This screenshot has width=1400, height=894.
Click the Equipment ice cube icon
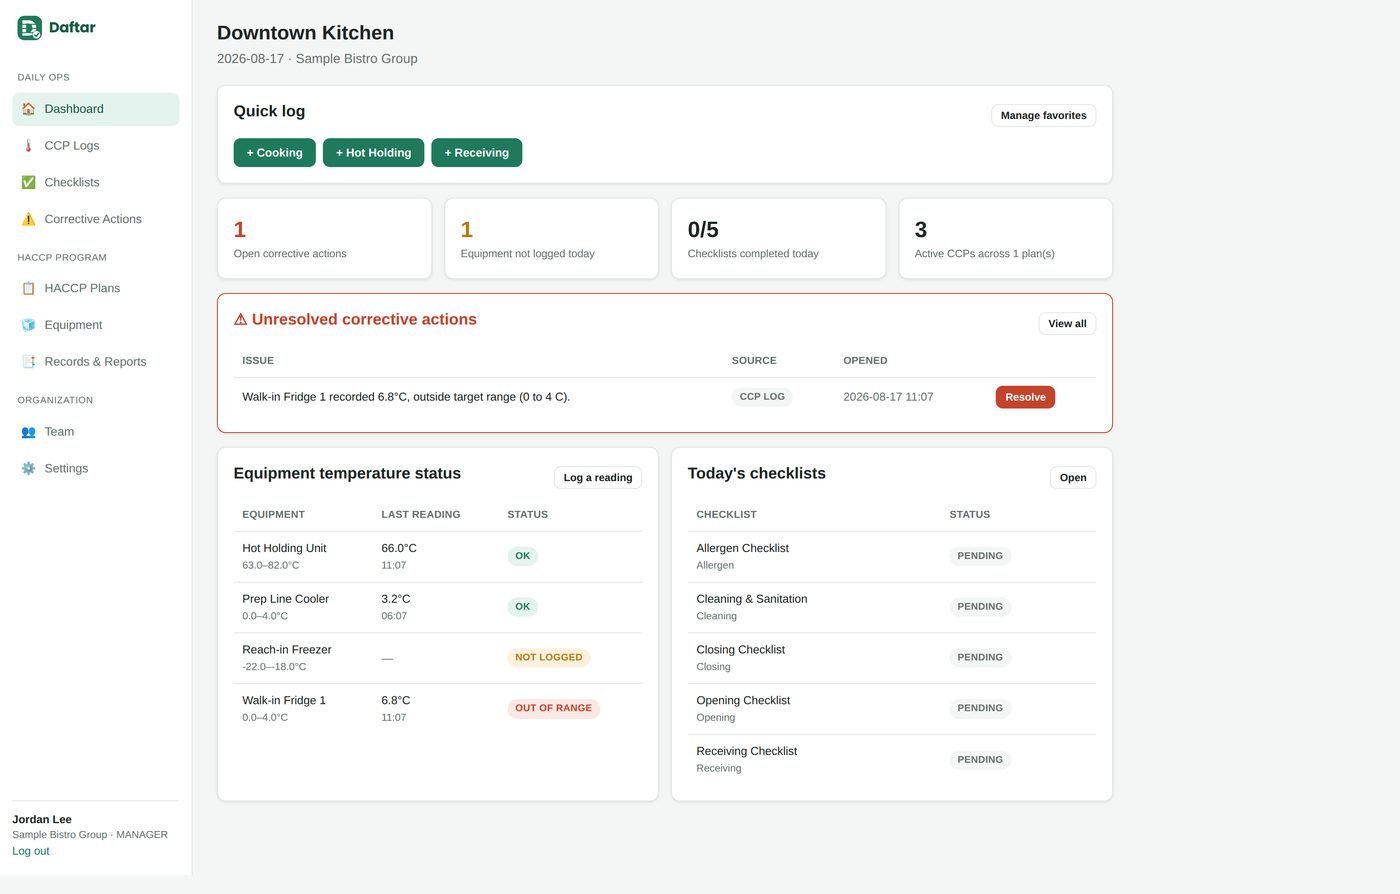(x=28, y=325)
